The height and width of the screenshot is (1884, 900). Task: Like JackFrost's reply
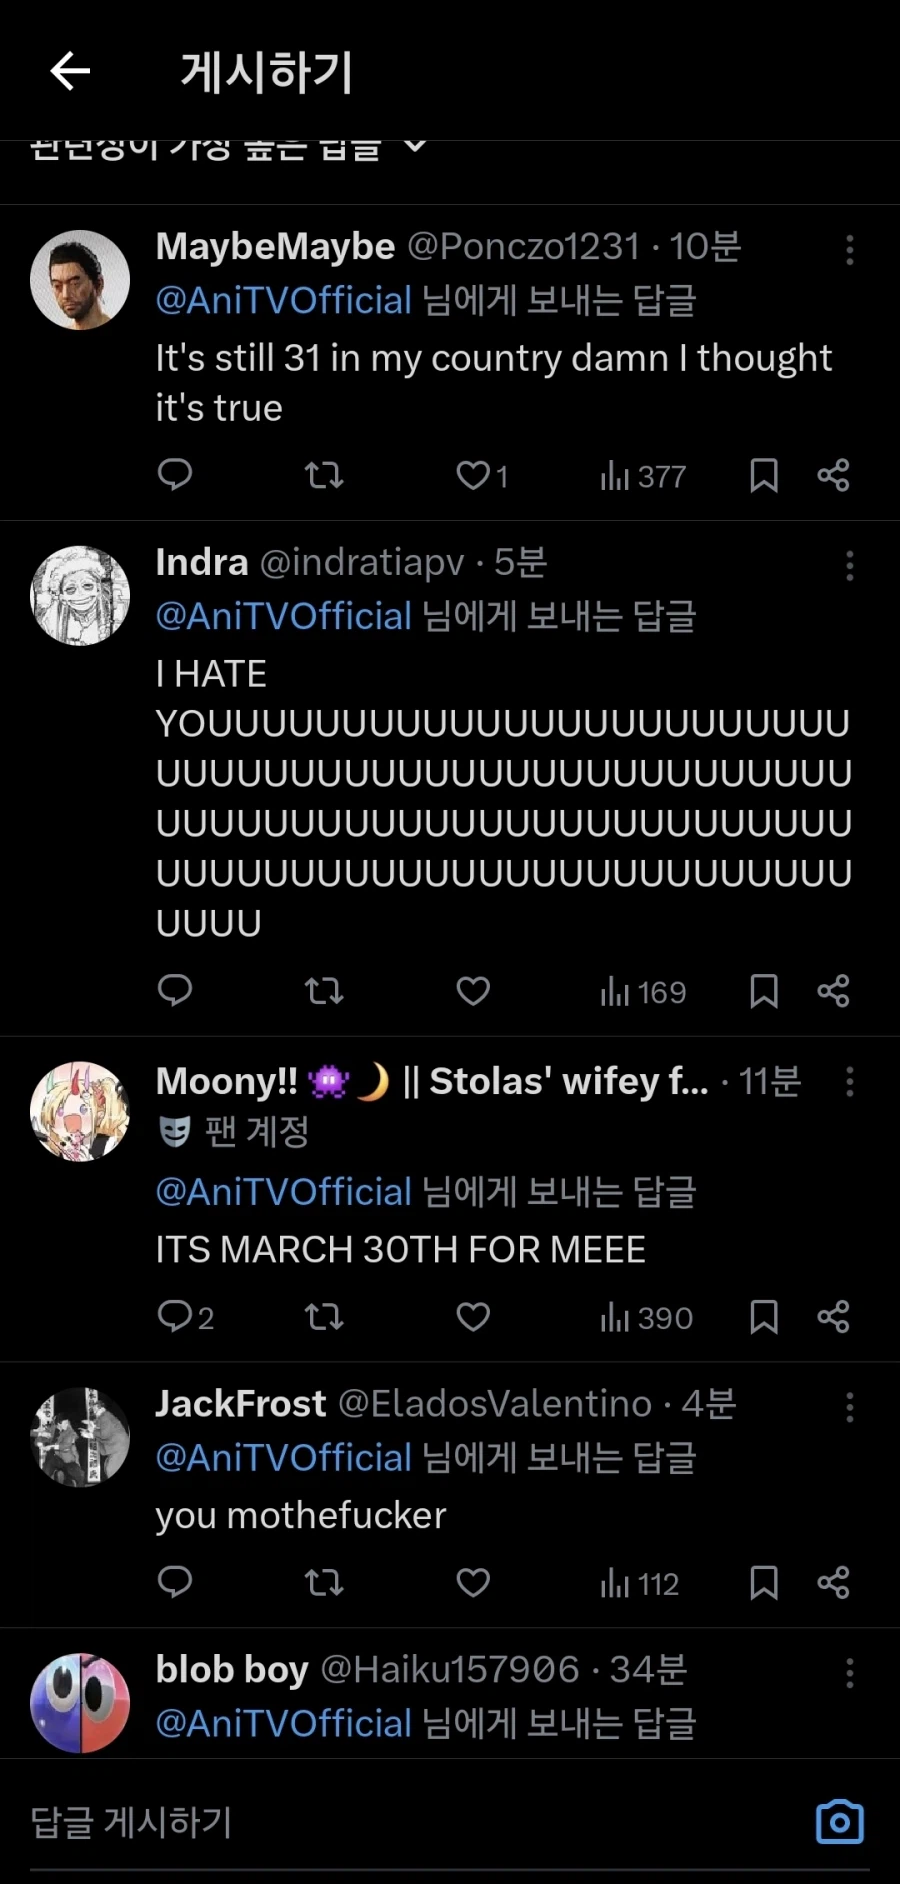[473, 1582]
